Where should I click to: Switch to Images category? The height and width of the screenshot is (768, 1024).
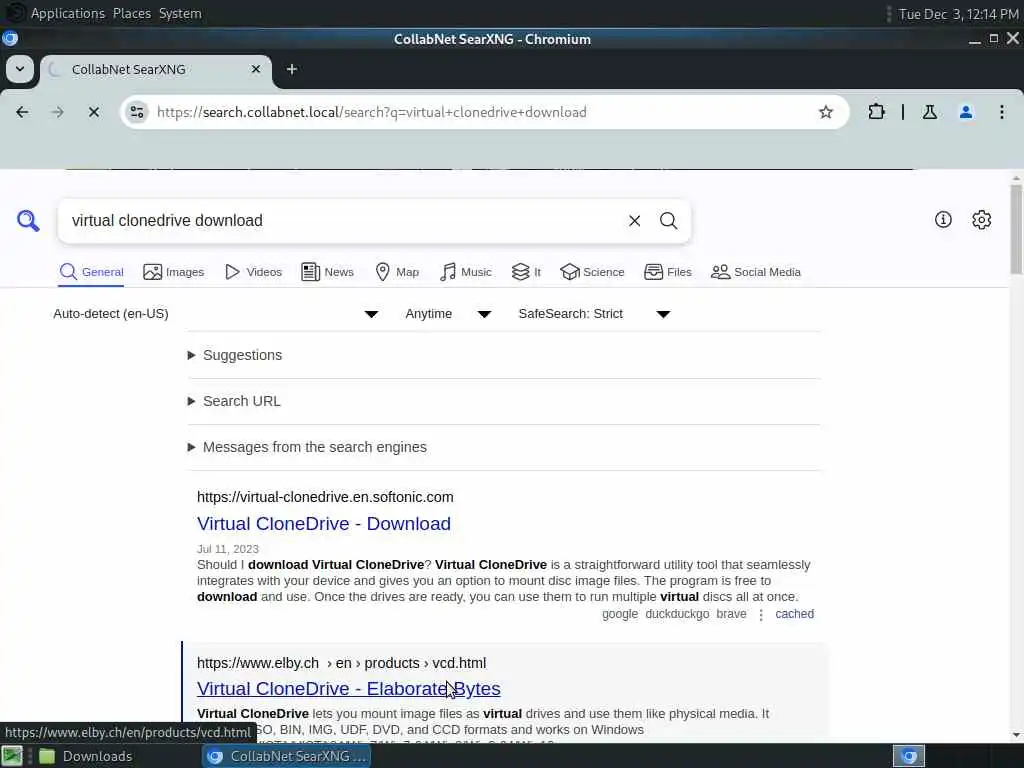(x=174, y=272)
